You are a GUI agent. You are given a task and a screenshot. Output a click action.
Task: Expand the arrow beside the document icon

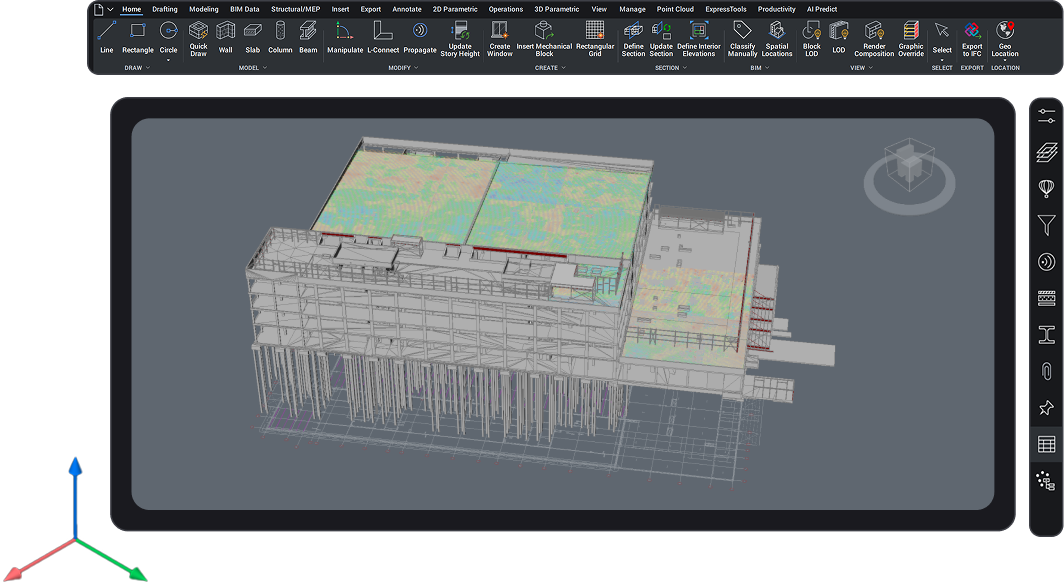pyautogui.click(x=110, y=9)
